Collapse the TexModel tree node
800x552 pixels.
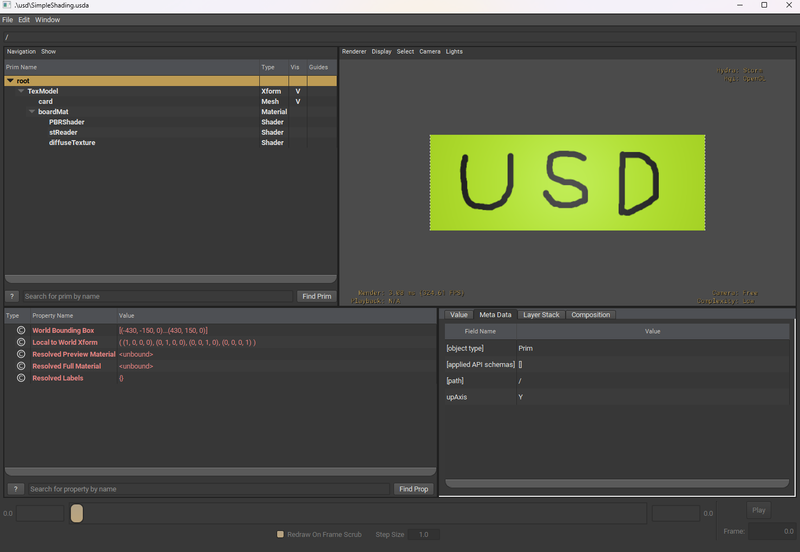pos(21,91)
